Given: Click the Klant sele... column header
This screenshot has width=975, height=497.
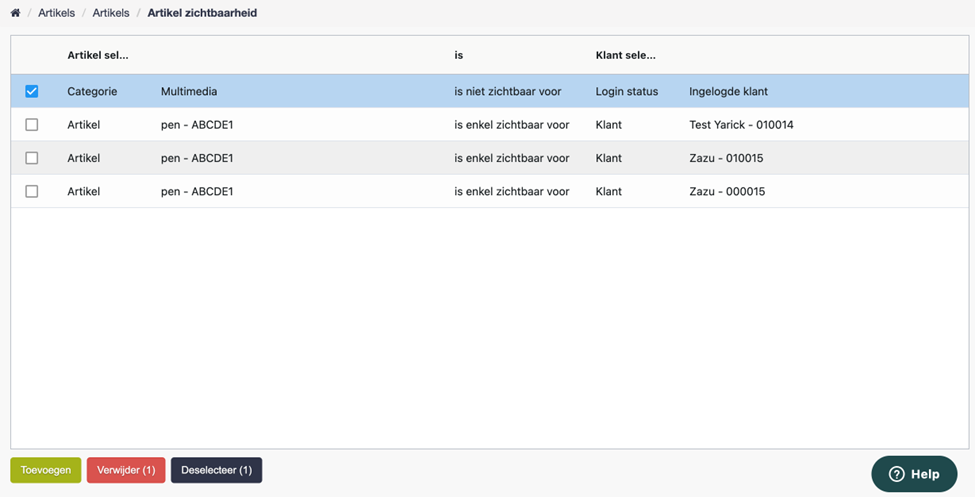Looking at the screenshot, I should click(x=626, y=55).
